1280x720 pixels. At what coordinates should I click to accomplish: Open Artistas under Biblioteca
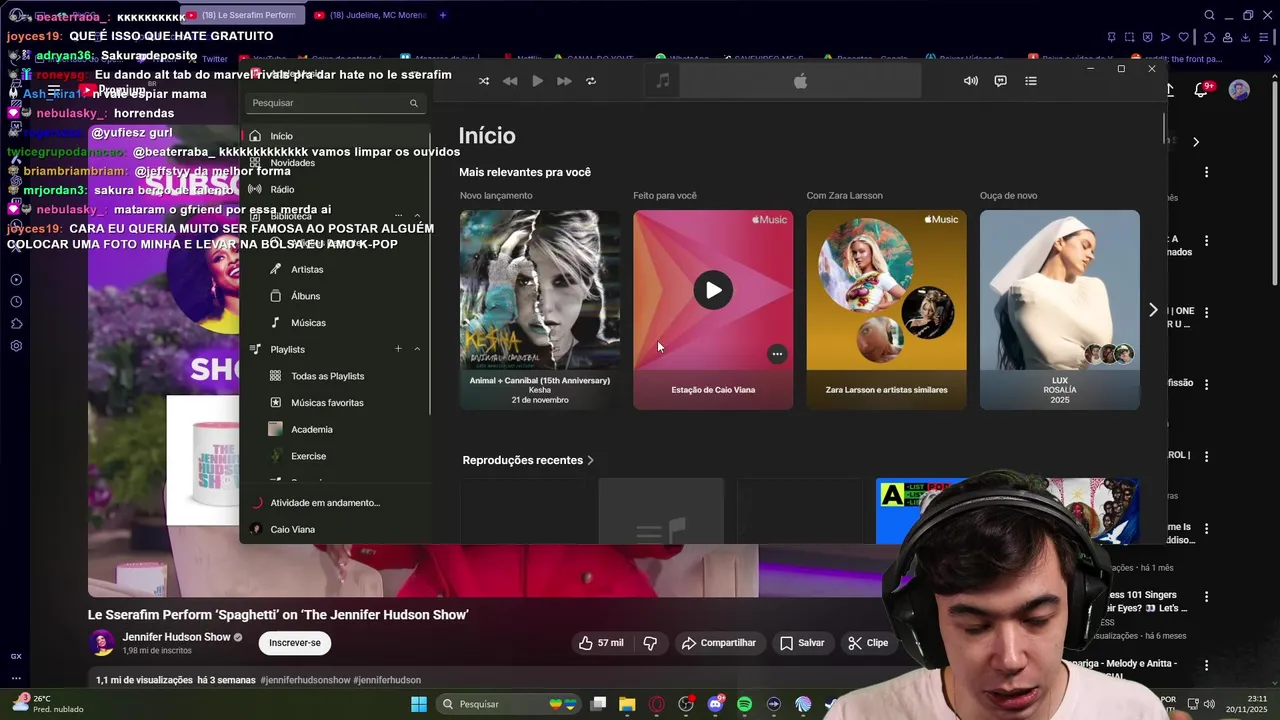tap(335, 269)
